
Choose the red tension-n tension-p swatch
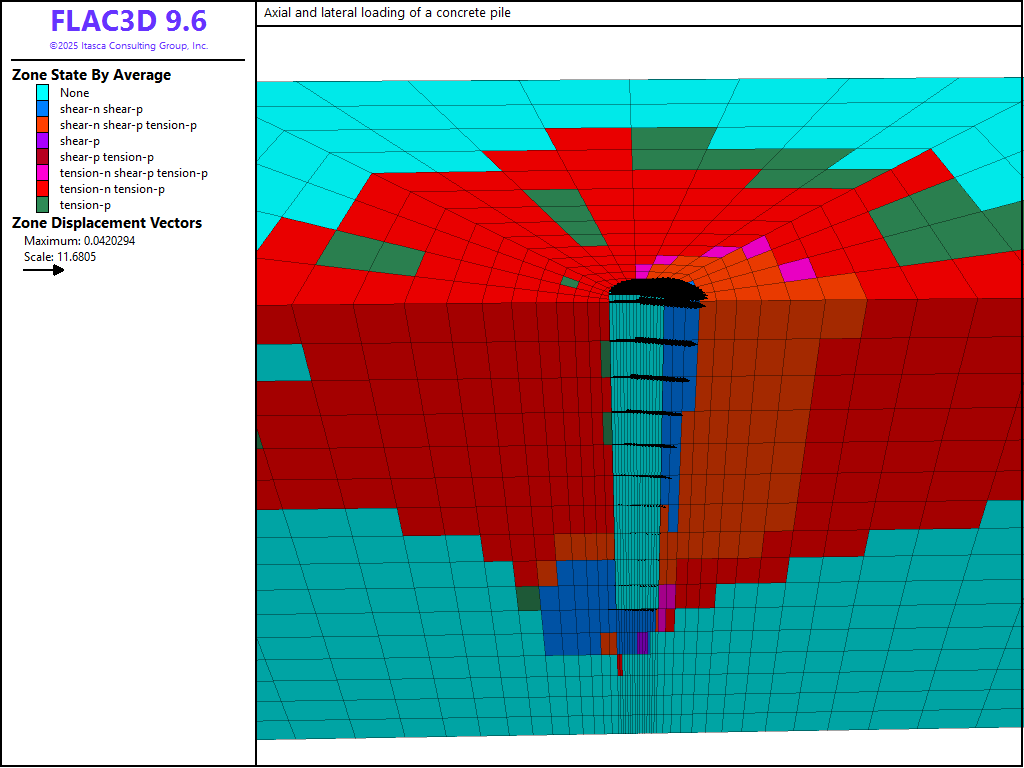(x=42, y=189)
